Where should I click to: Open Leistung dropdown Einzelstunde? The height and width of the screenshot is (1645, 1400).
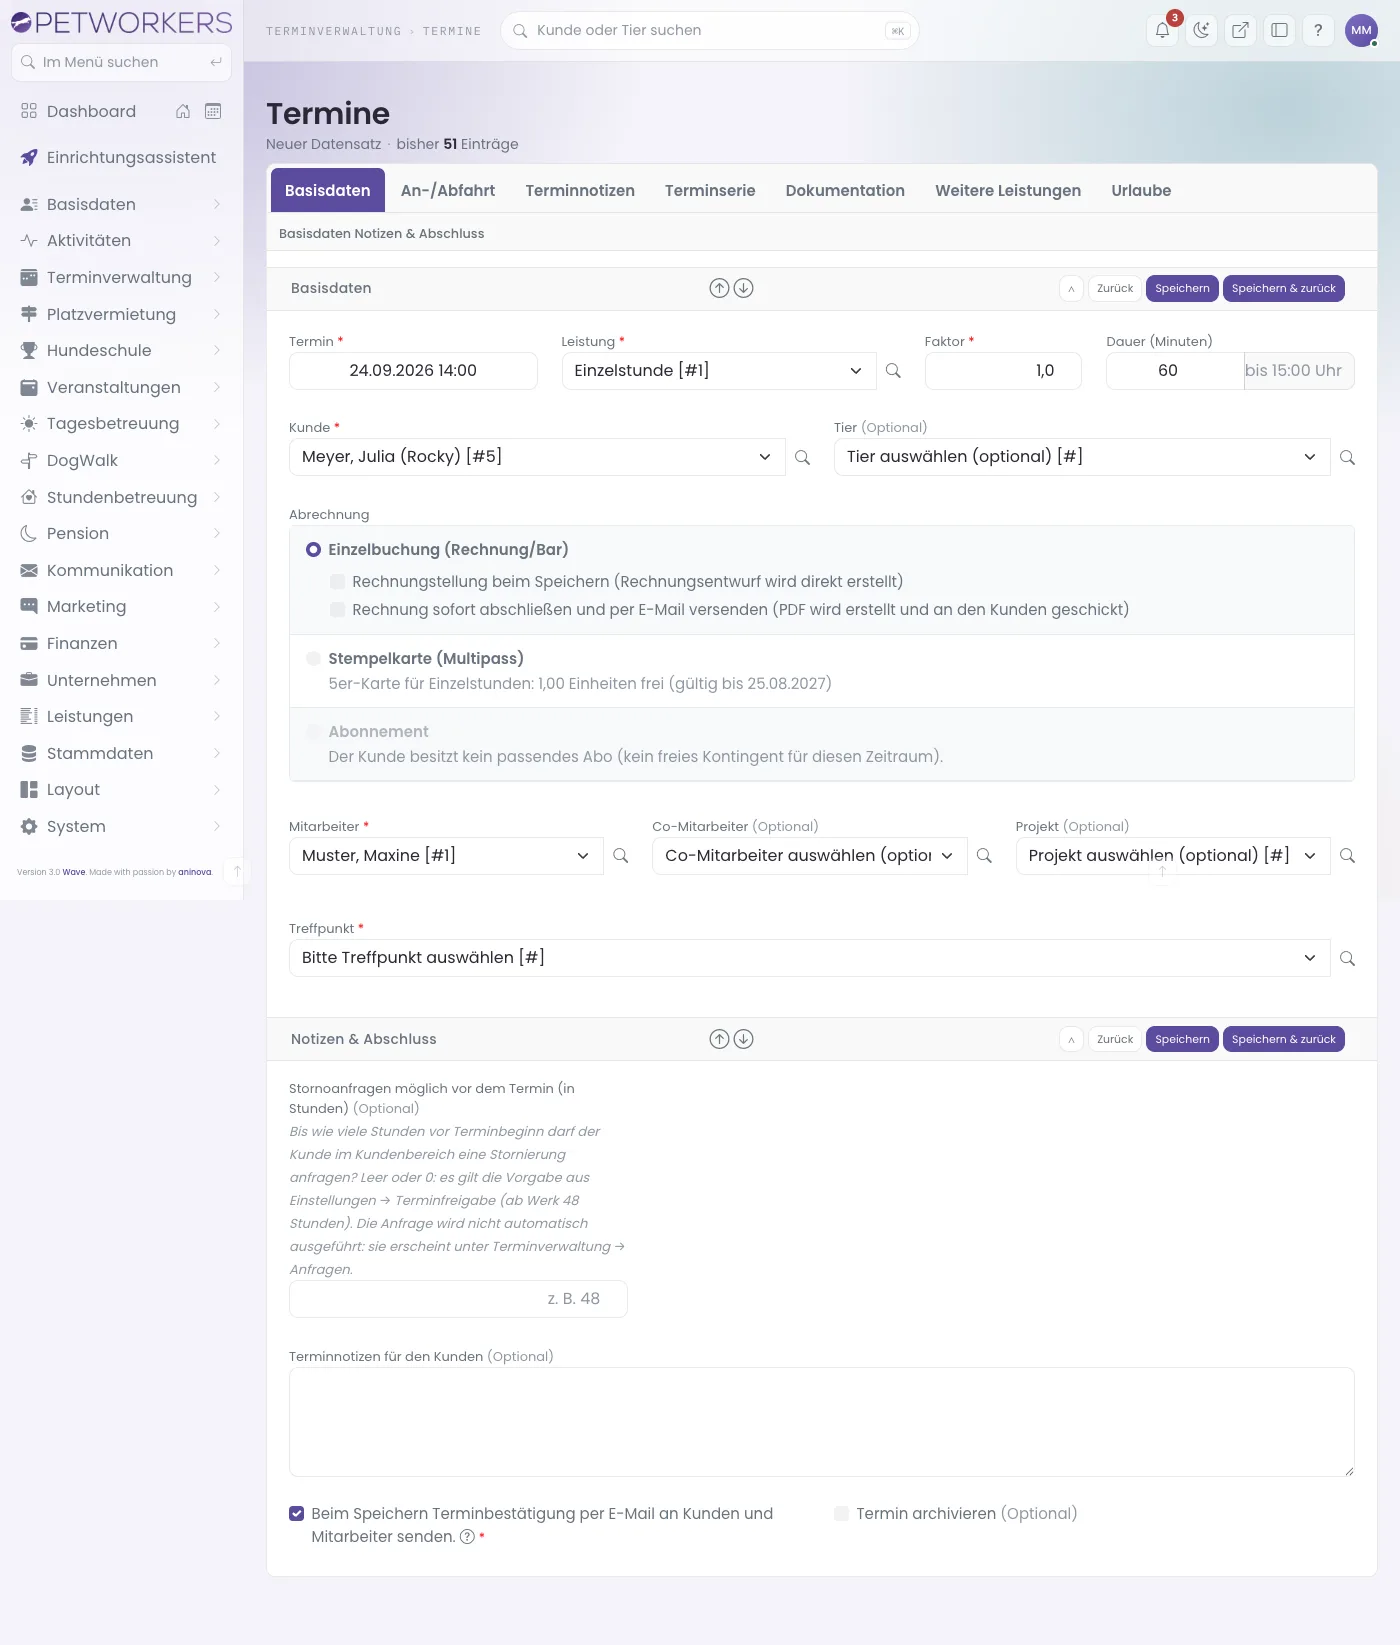[x=719, y=371]
